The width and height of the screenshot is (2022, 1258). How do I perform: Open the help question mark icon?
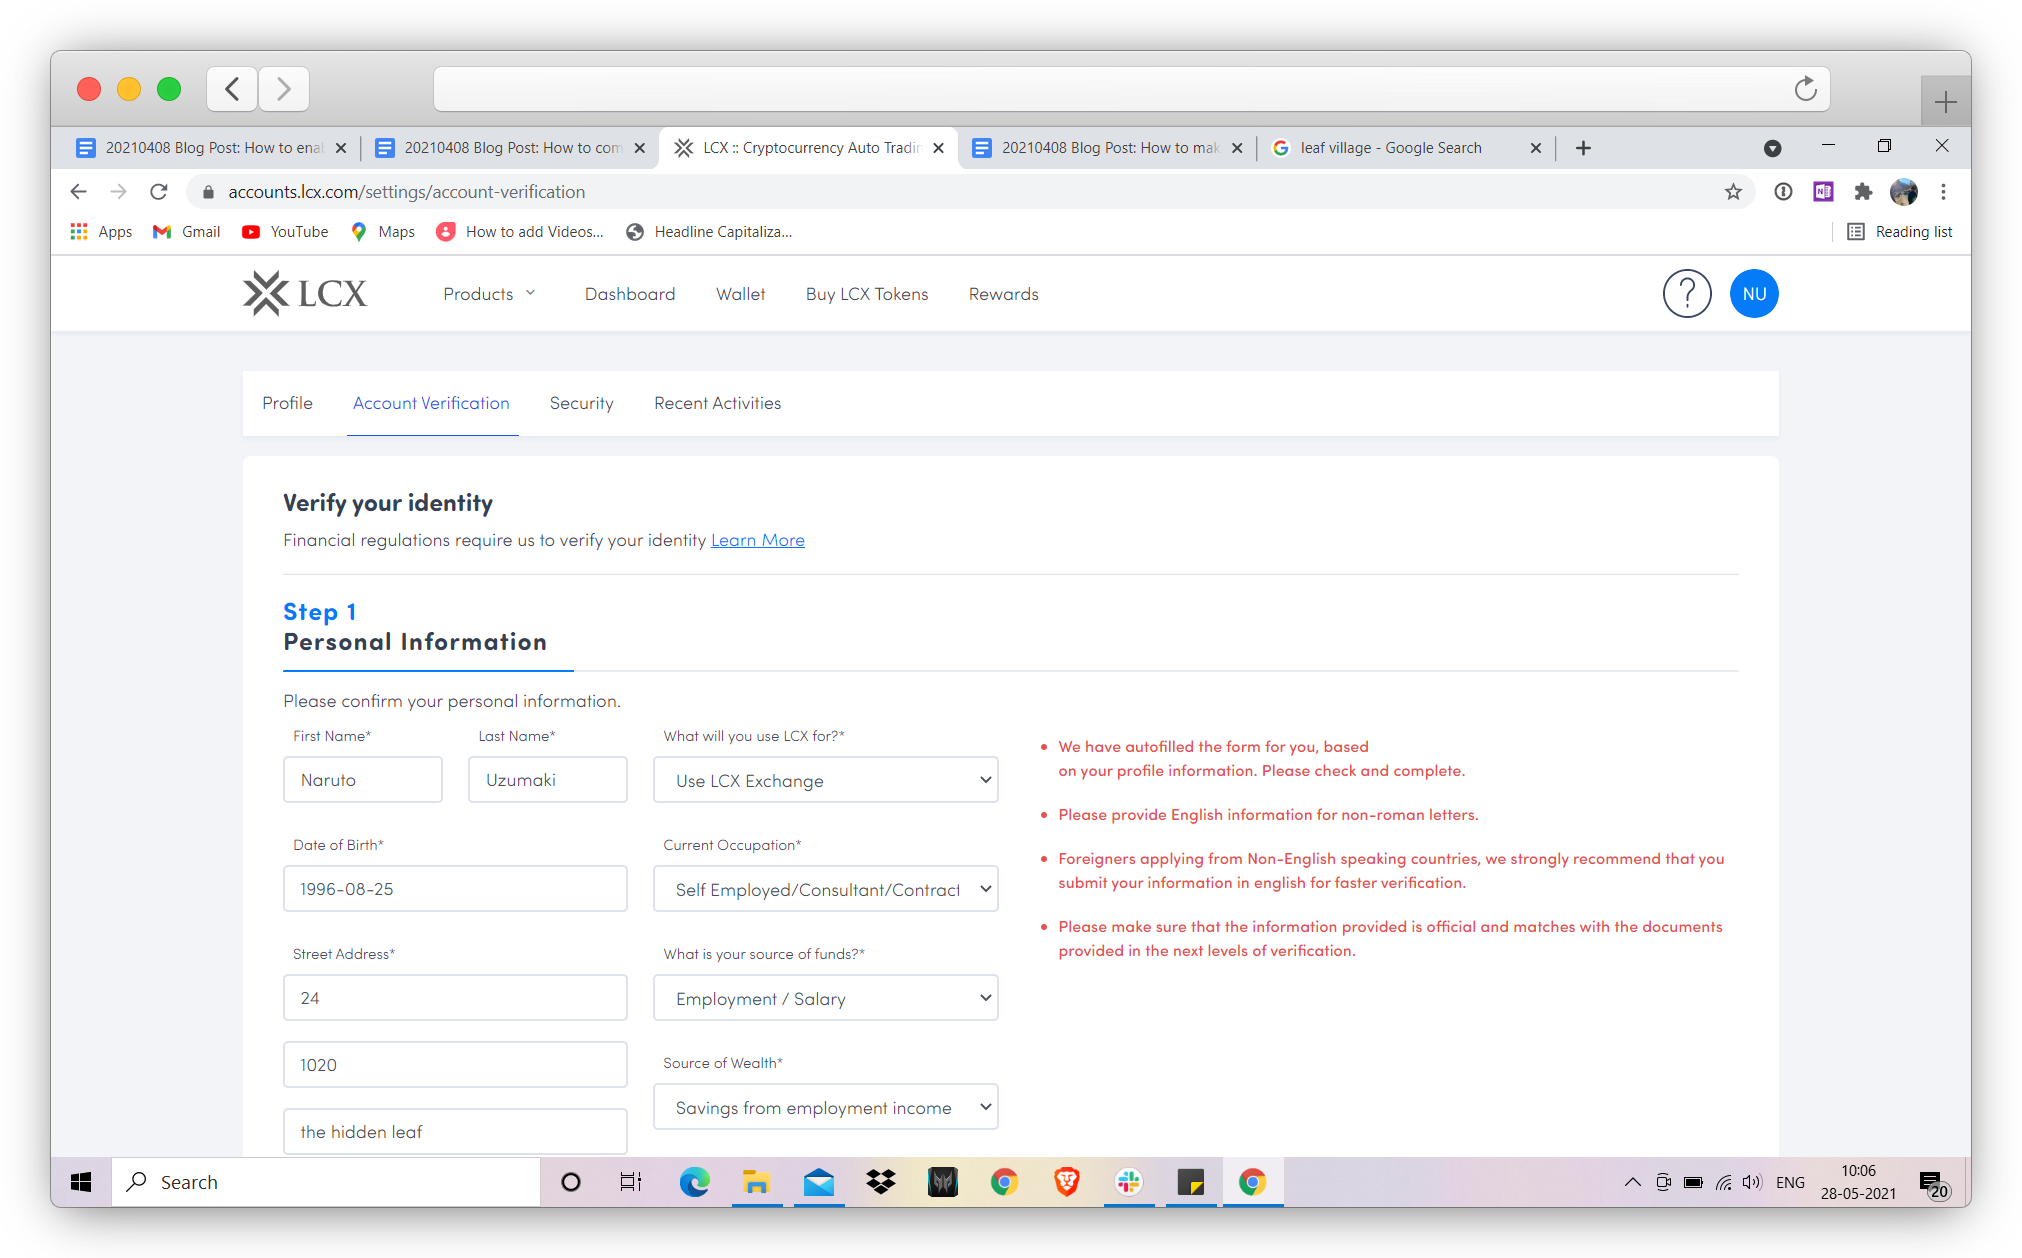1686,294
